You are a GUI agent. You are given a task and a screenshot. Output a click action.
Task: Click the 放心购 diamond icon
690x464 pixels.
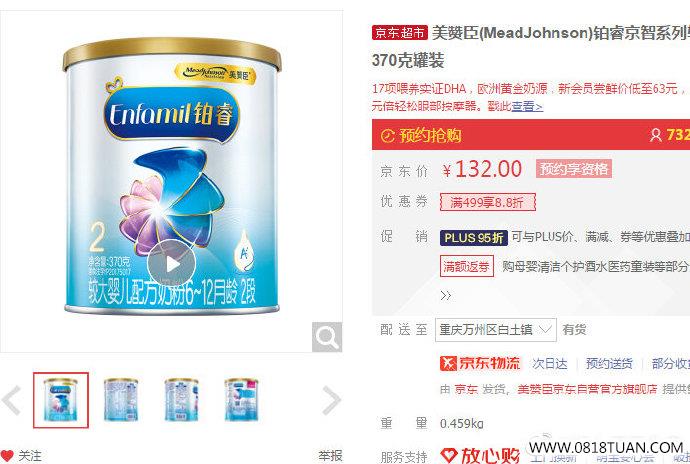point(449,456)
